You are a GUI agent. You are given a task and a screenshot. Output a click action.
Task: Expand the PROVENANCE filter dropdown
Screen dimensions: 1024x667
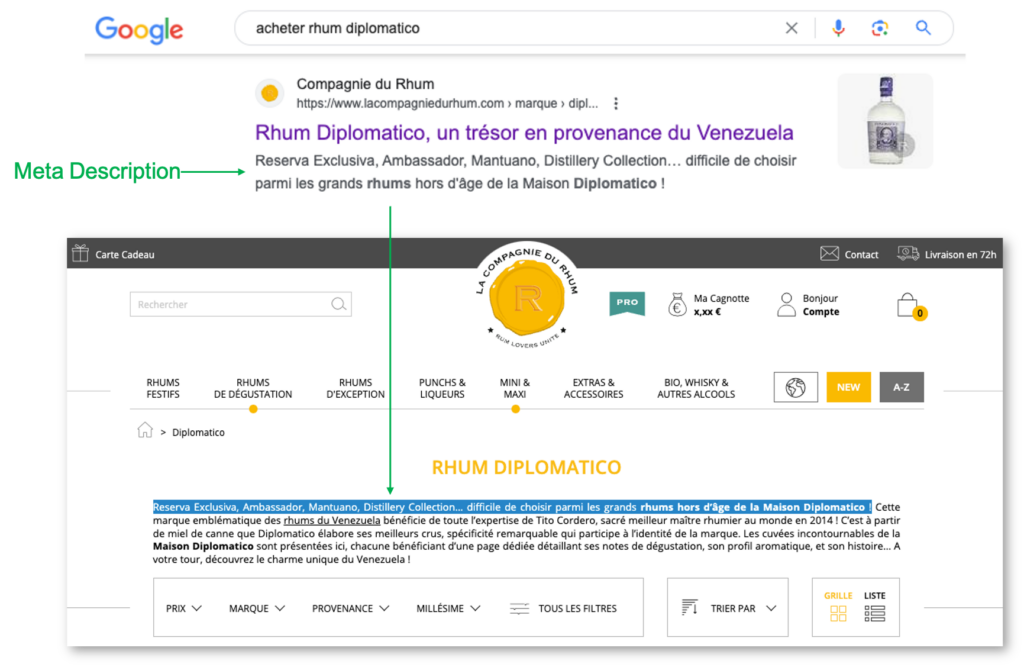pyautogui.click(x=351, y=608)
